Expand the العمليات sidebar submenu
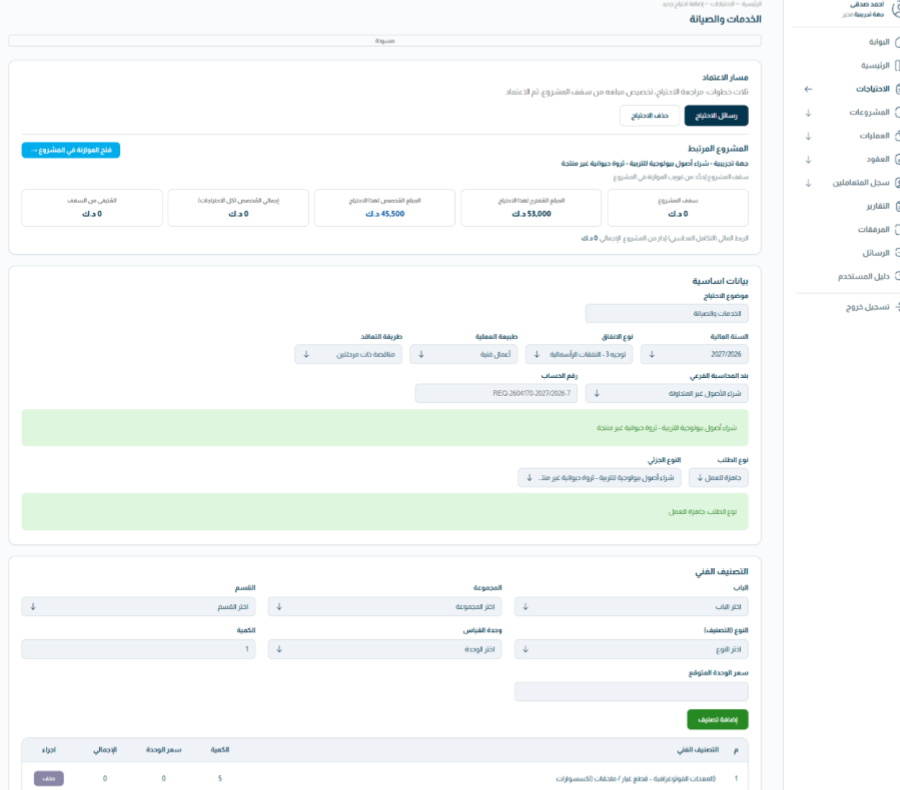This screenshot has width=900, height=790. click(x=808, y=136)
